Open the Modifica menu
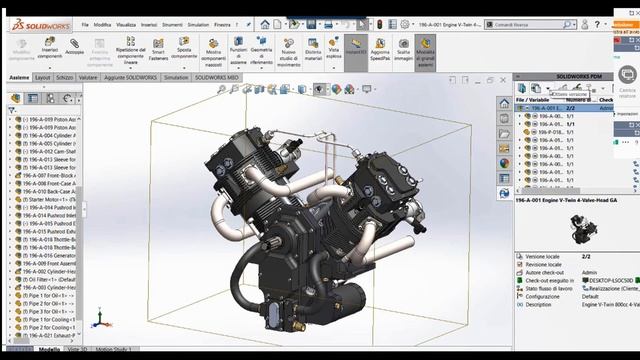The width and height of the screenshot is (640, 360). point(102,25)
